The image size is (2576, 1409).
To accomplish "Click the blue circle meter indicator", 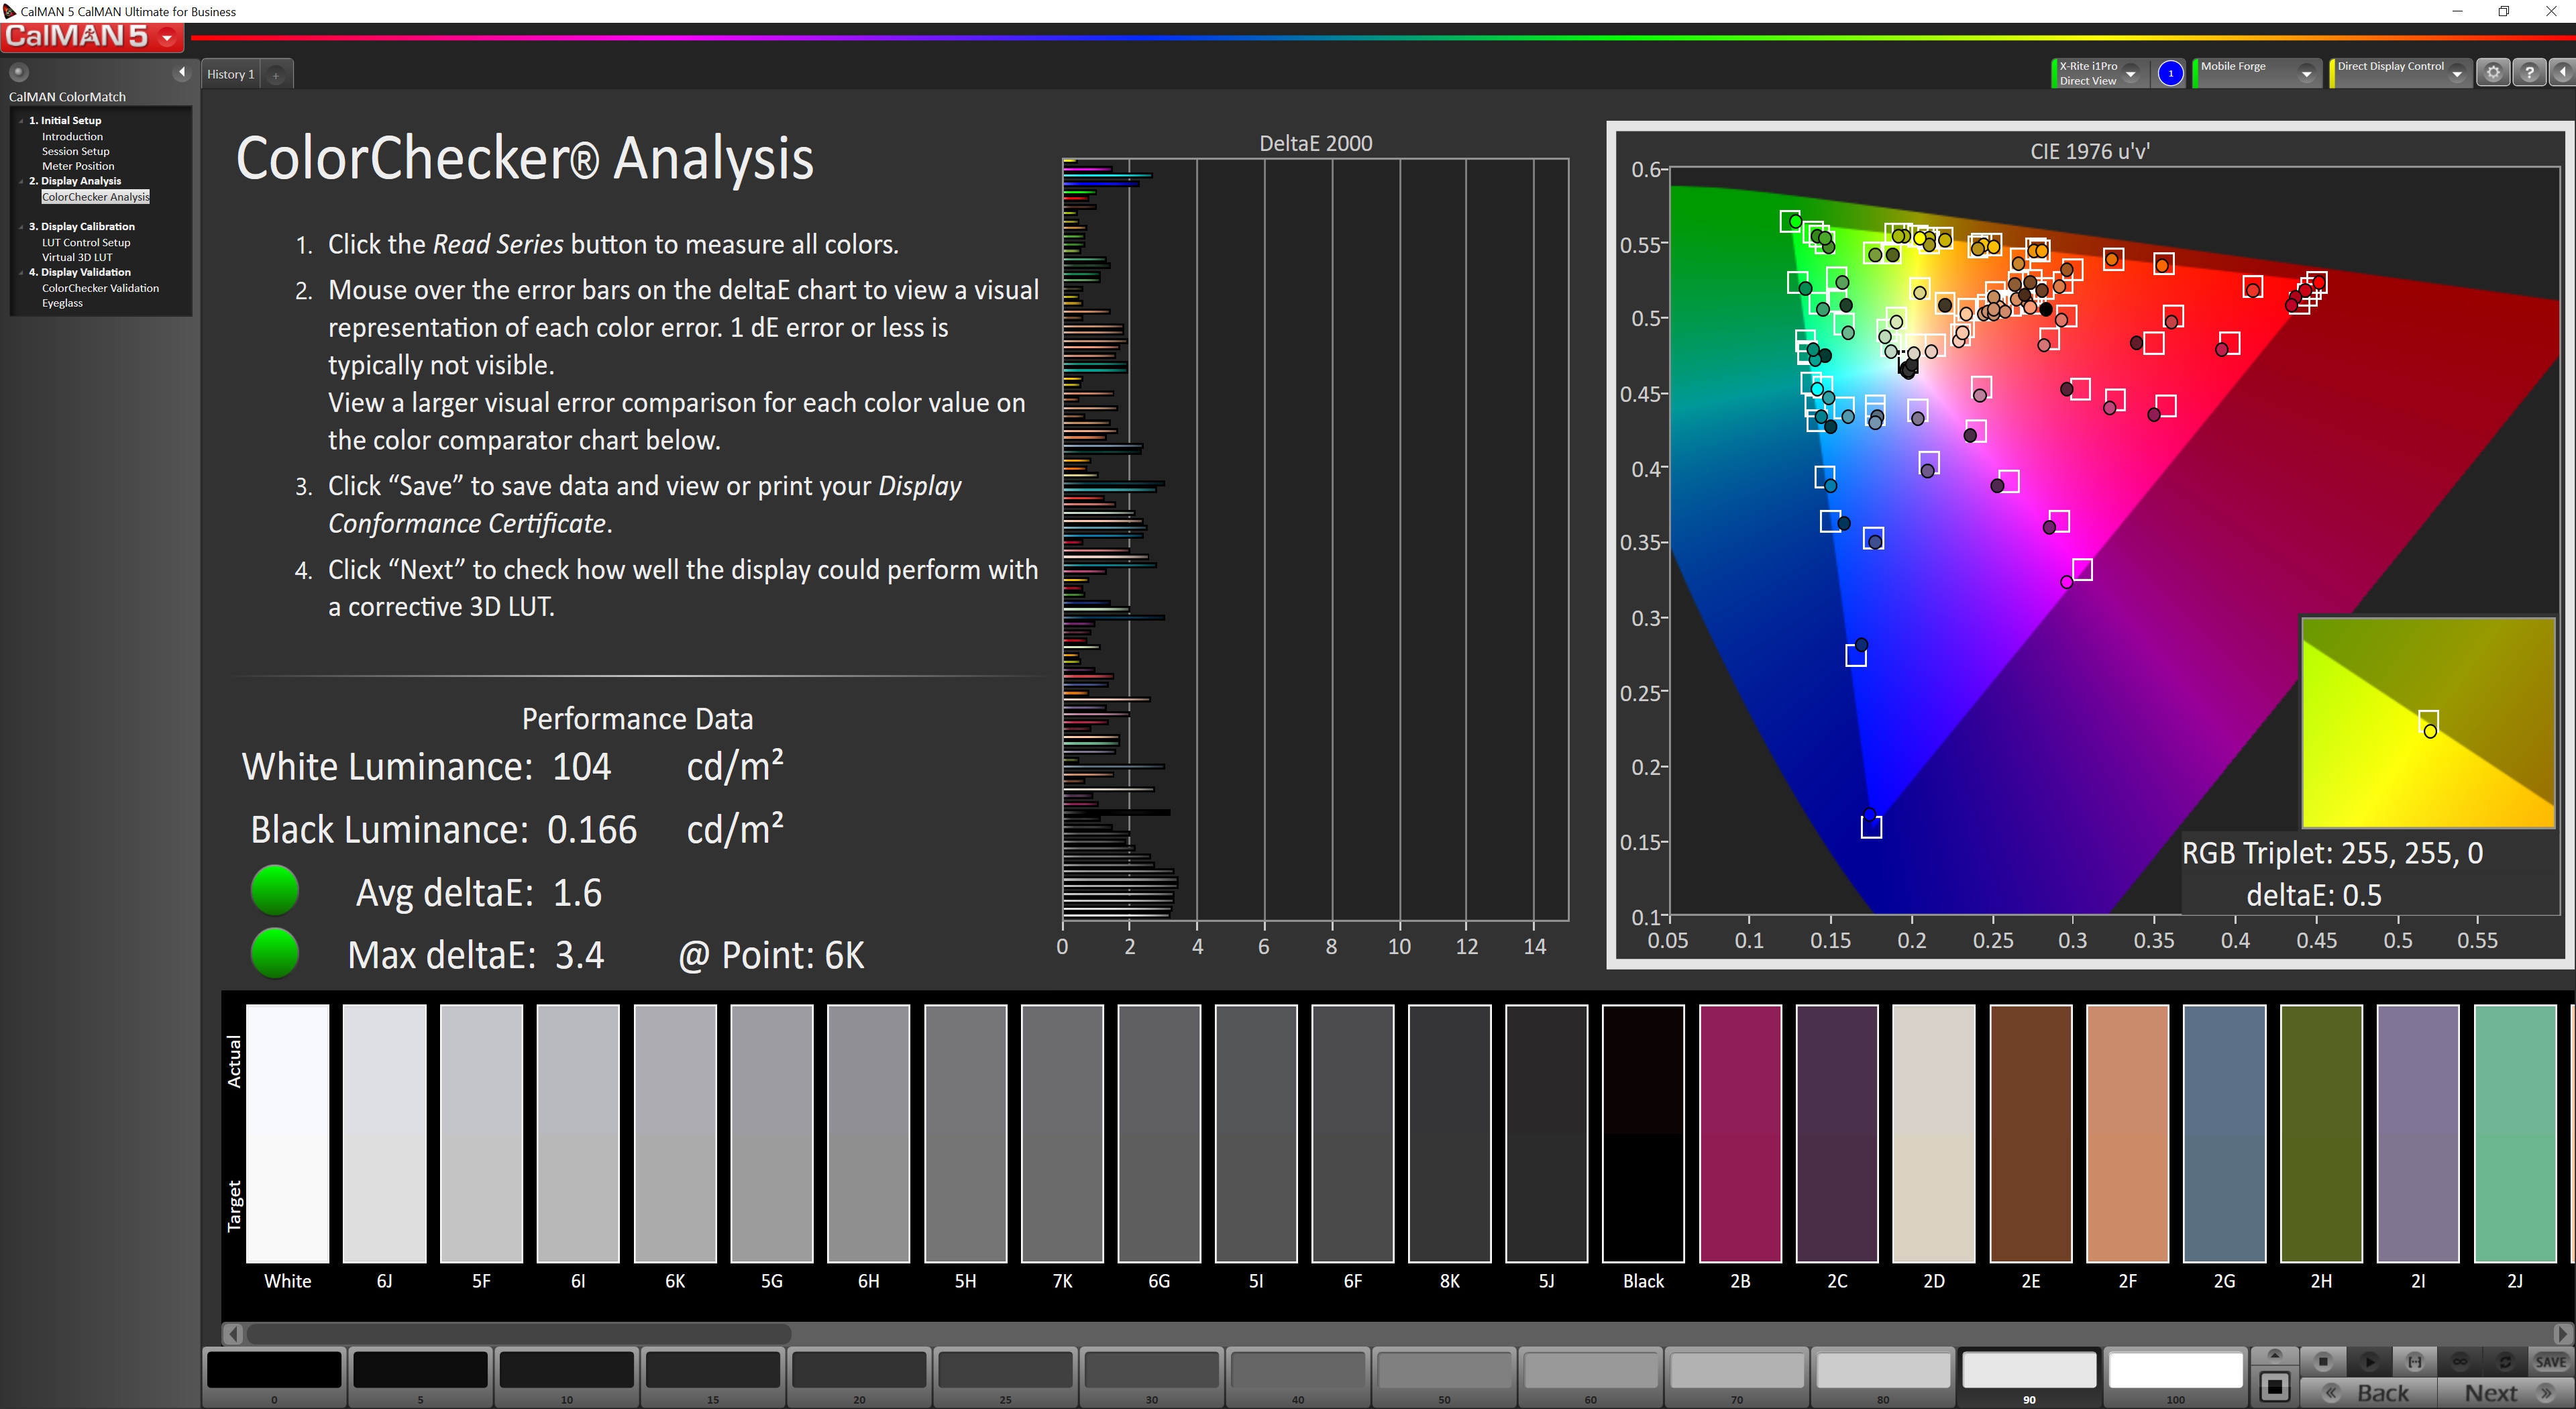I will click(2170, 73).
